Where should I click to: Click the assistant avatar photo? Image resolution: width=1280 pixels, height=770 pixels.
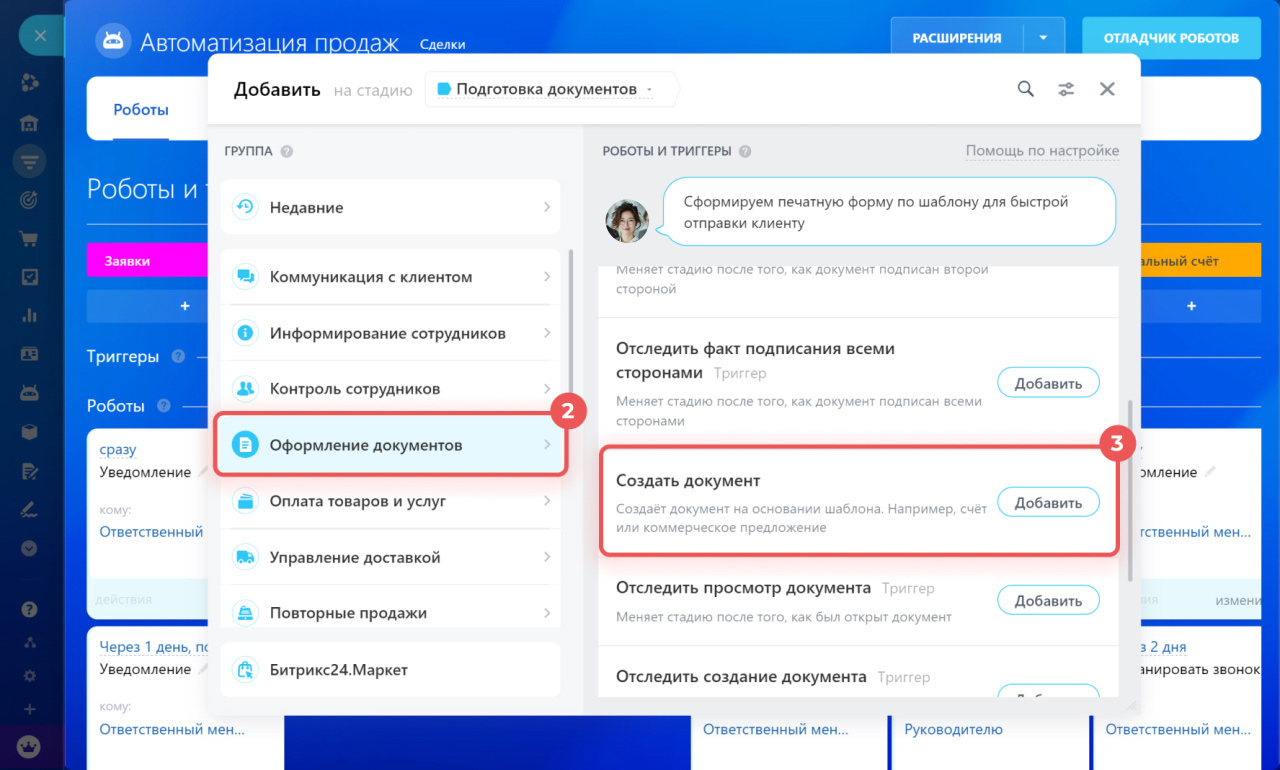click(627, 221)
